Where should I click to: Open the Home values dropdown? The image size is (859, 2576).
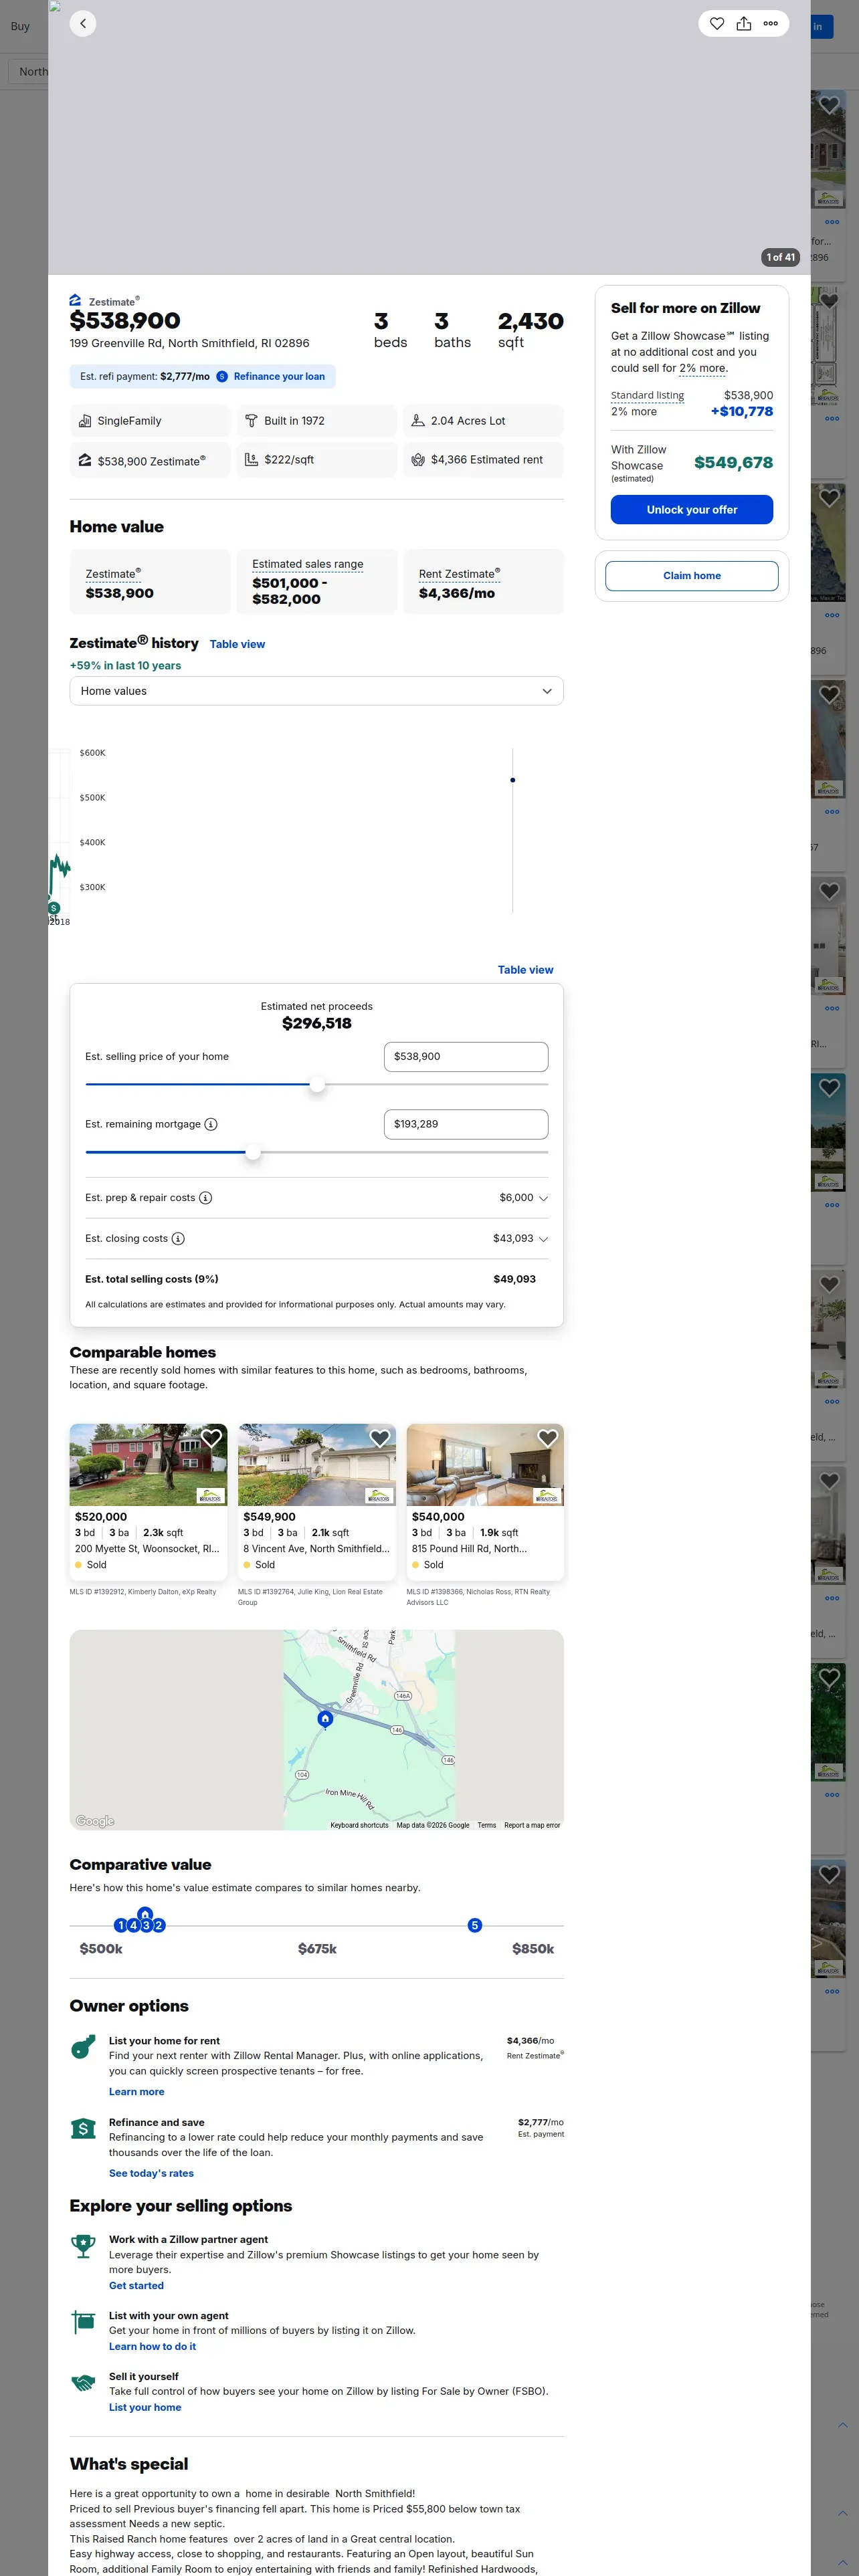316,691
